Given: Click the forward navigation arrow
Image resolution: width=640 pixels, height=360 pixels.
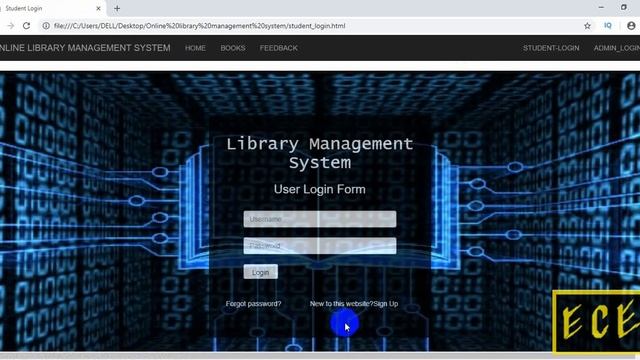Looking at the screenshot, I should (x=11, y=26).
